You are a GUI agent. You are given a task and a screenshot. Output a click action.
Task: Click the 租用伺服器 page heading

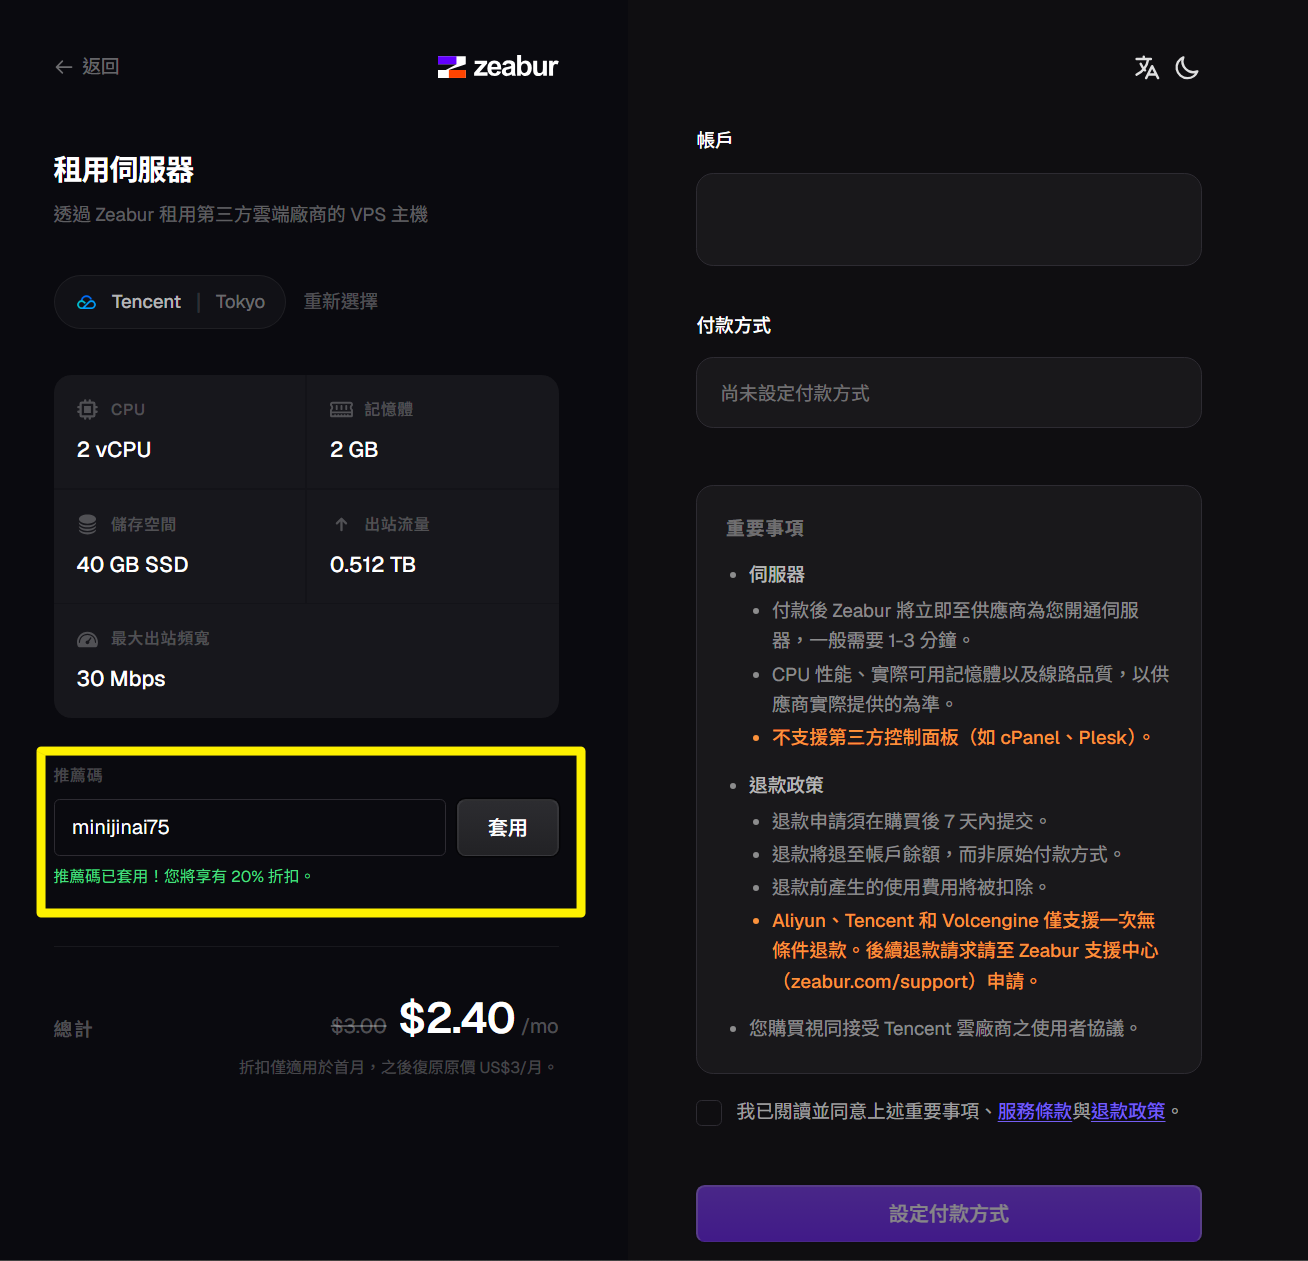[124, 170]
